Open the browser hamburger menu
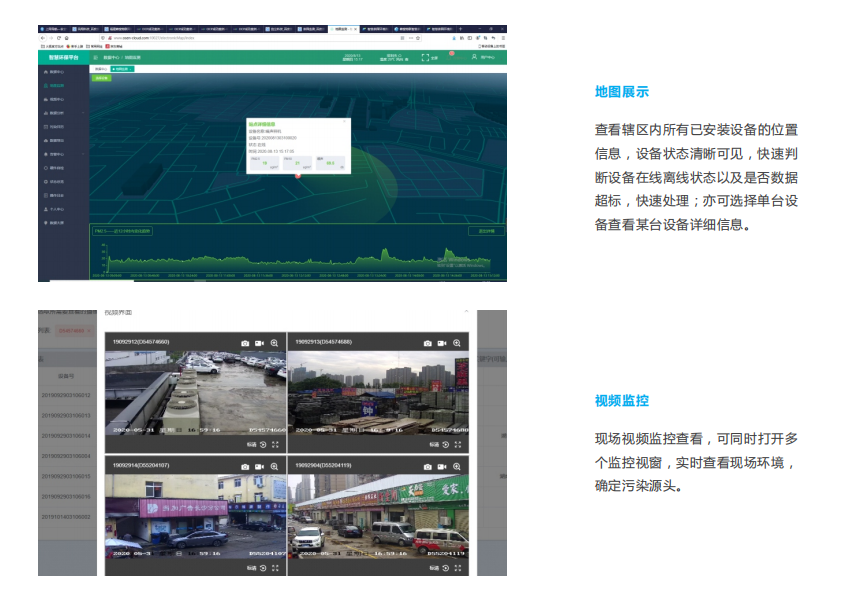 [x=503, y=38]
